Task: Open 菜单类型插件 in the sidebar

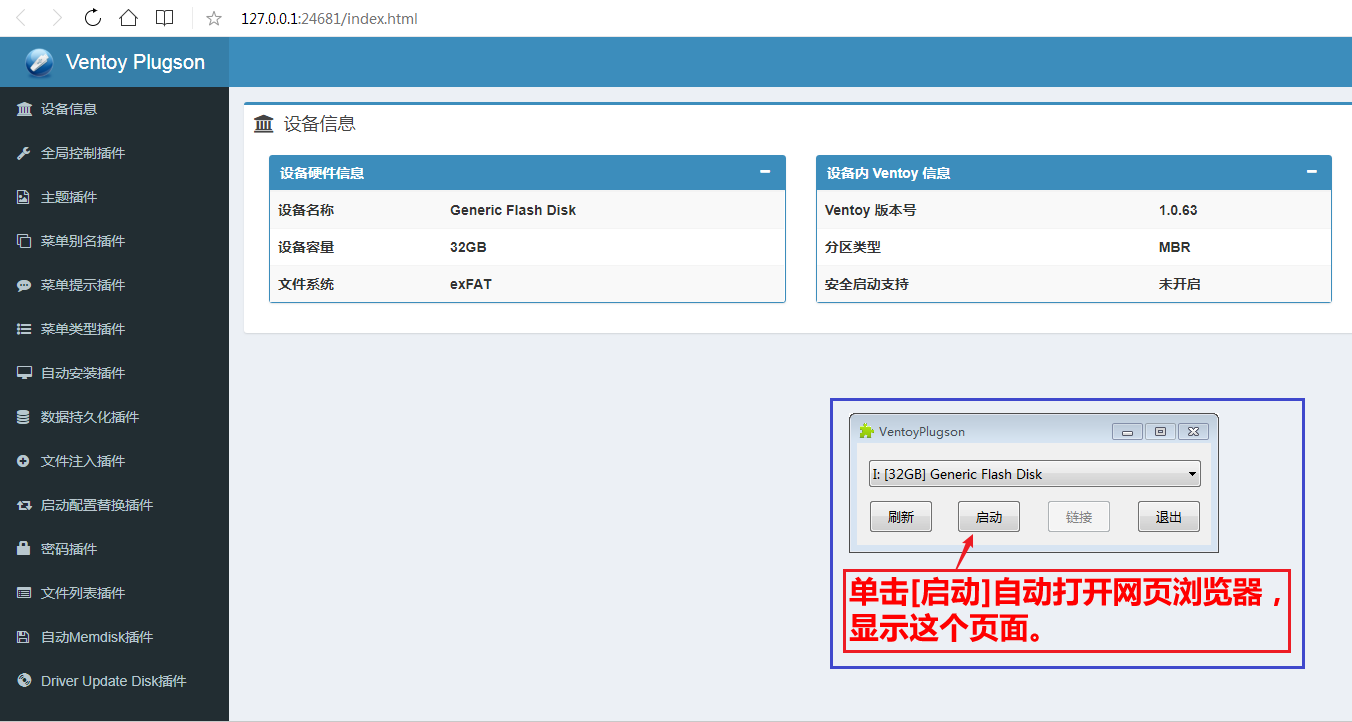Action: (82, 329)
